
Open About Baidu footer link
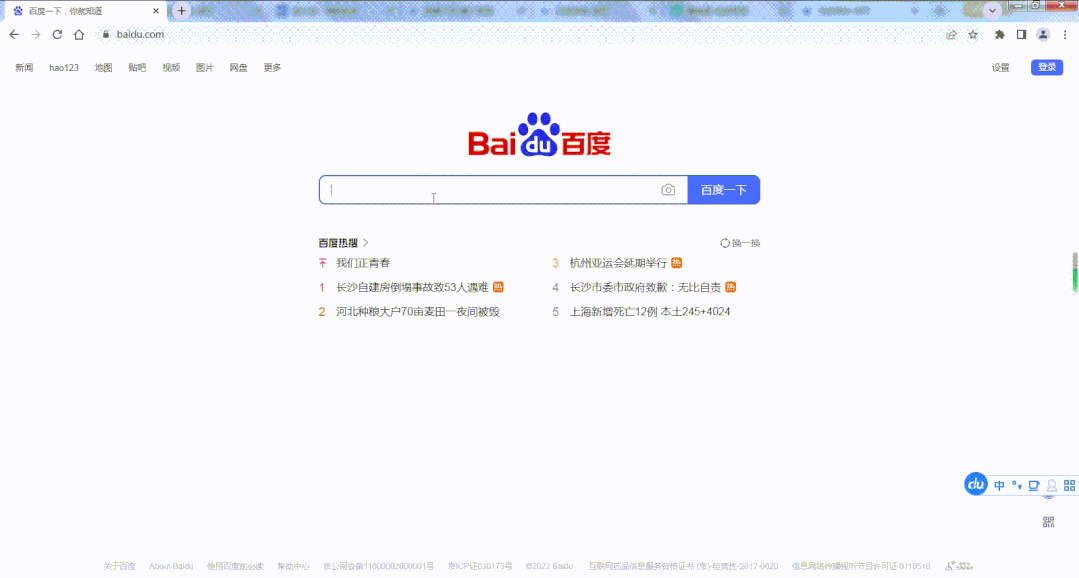tap(171, 566)
